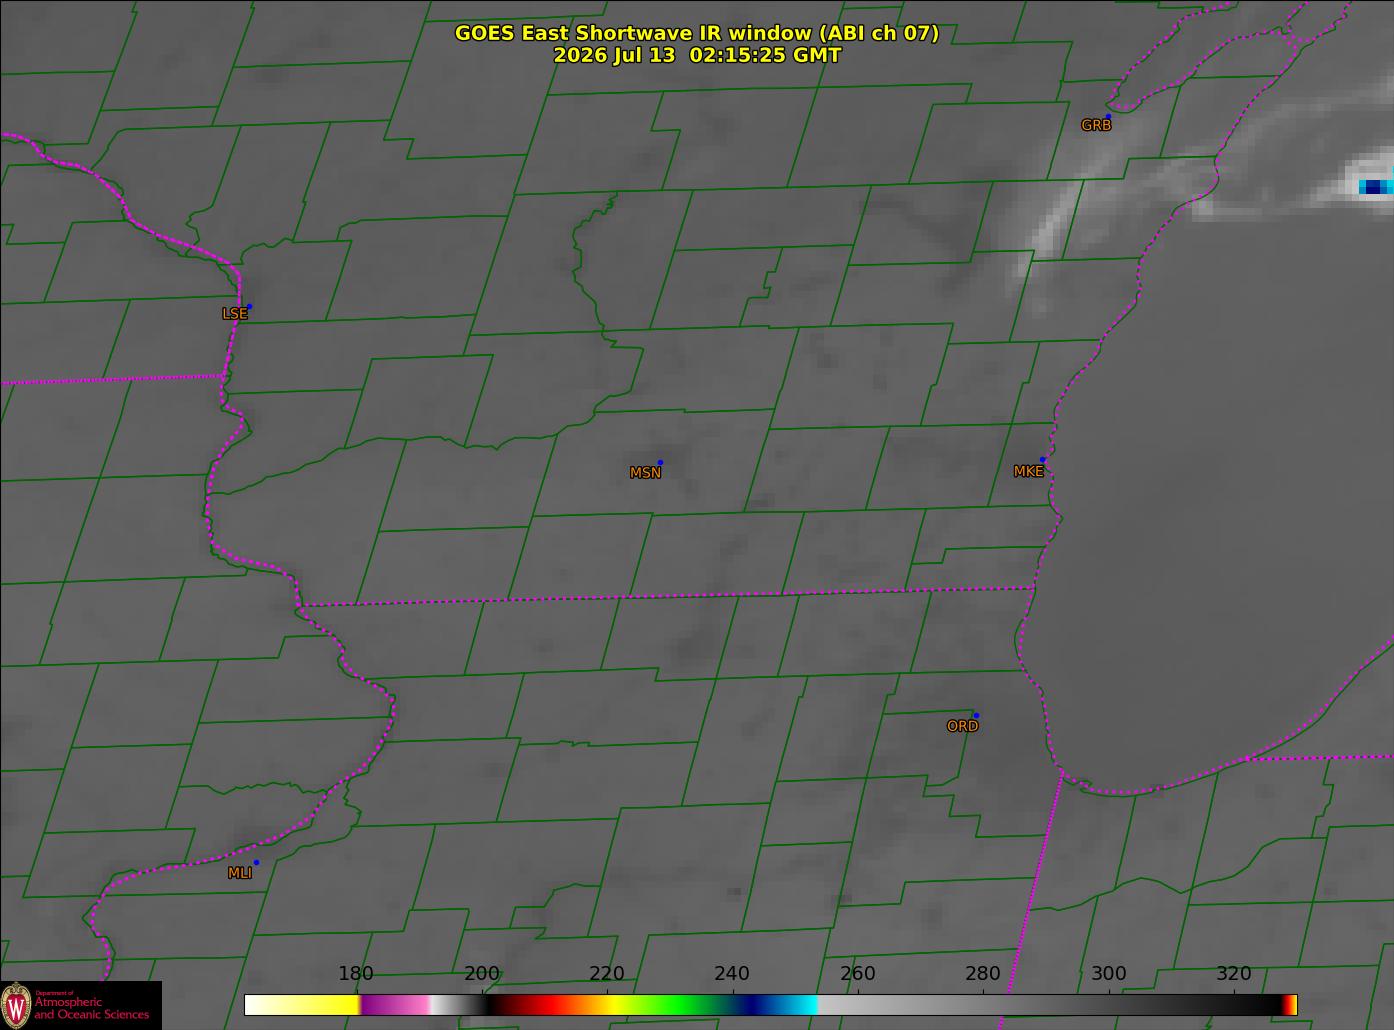Image resolution: width=1394 pixels, height=1030 pixels.
Task: Click the magenta section of the colorbar
Action: pos(395,1005)
